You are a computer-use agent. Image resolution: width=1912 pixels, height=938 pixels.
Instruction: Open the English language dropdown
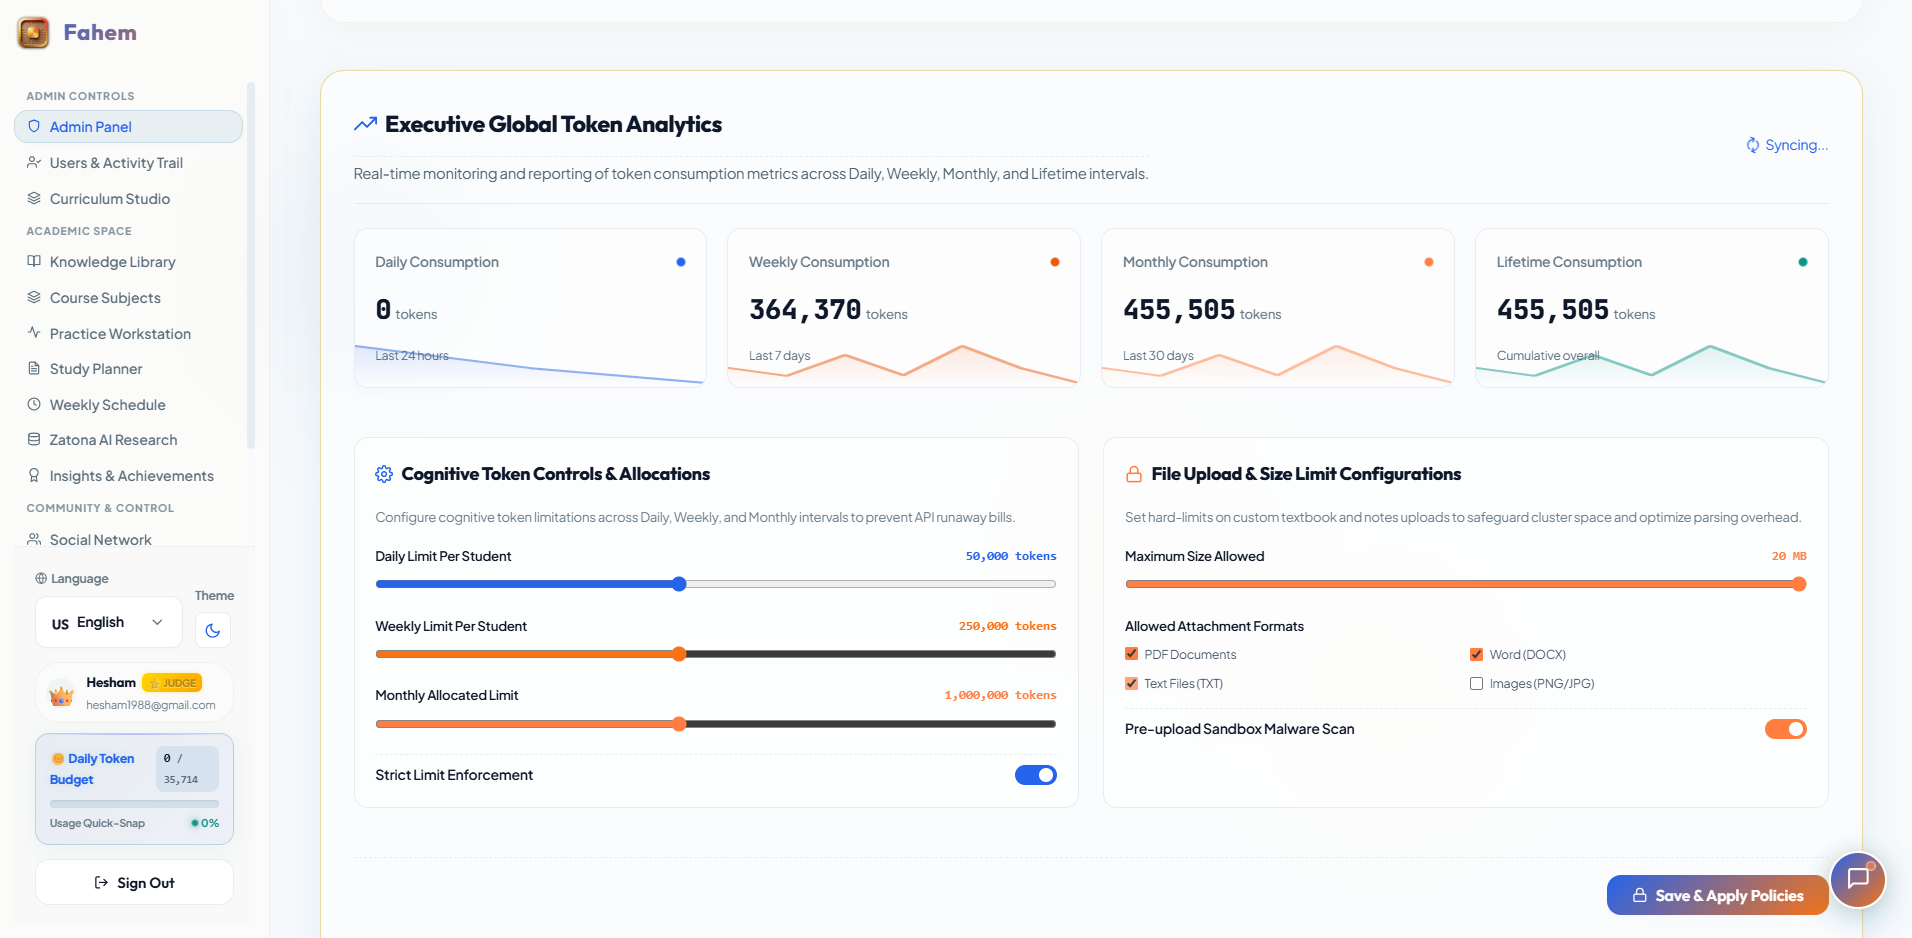coord(109,622)
